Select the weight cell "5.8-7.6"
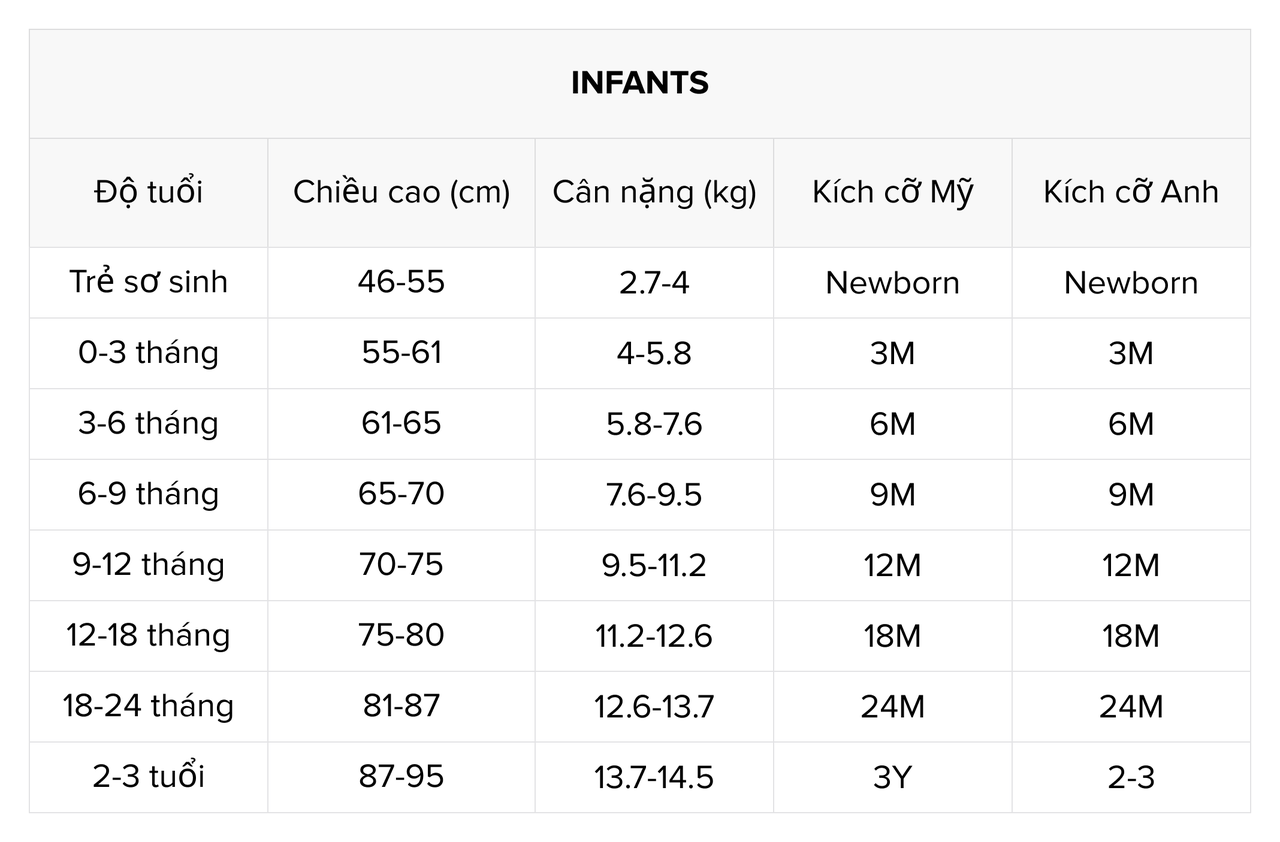Screen dimensions: 1280x842 tap(654, 424)
